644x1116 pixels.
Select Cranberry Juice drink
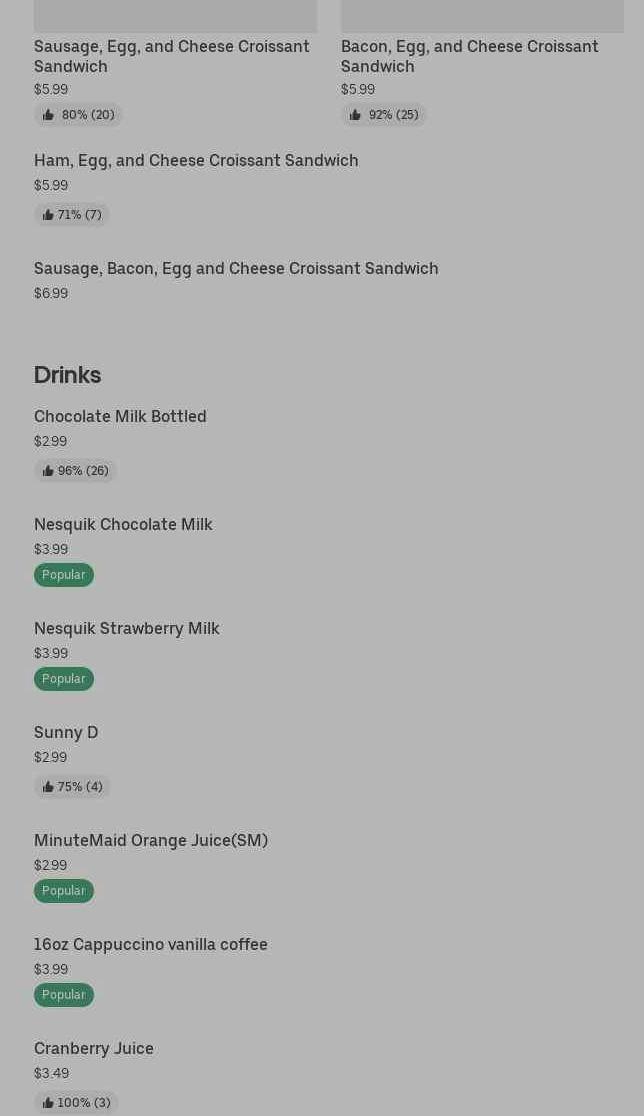(x=94, y=1048)
